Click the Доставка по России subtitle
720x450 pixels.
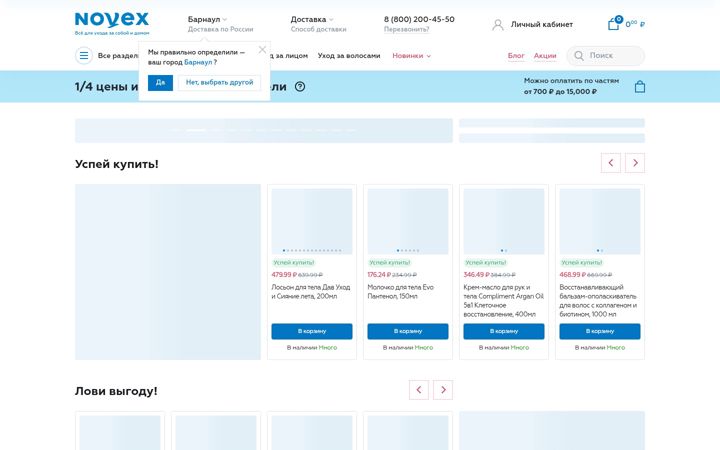[x=220, y=29]
